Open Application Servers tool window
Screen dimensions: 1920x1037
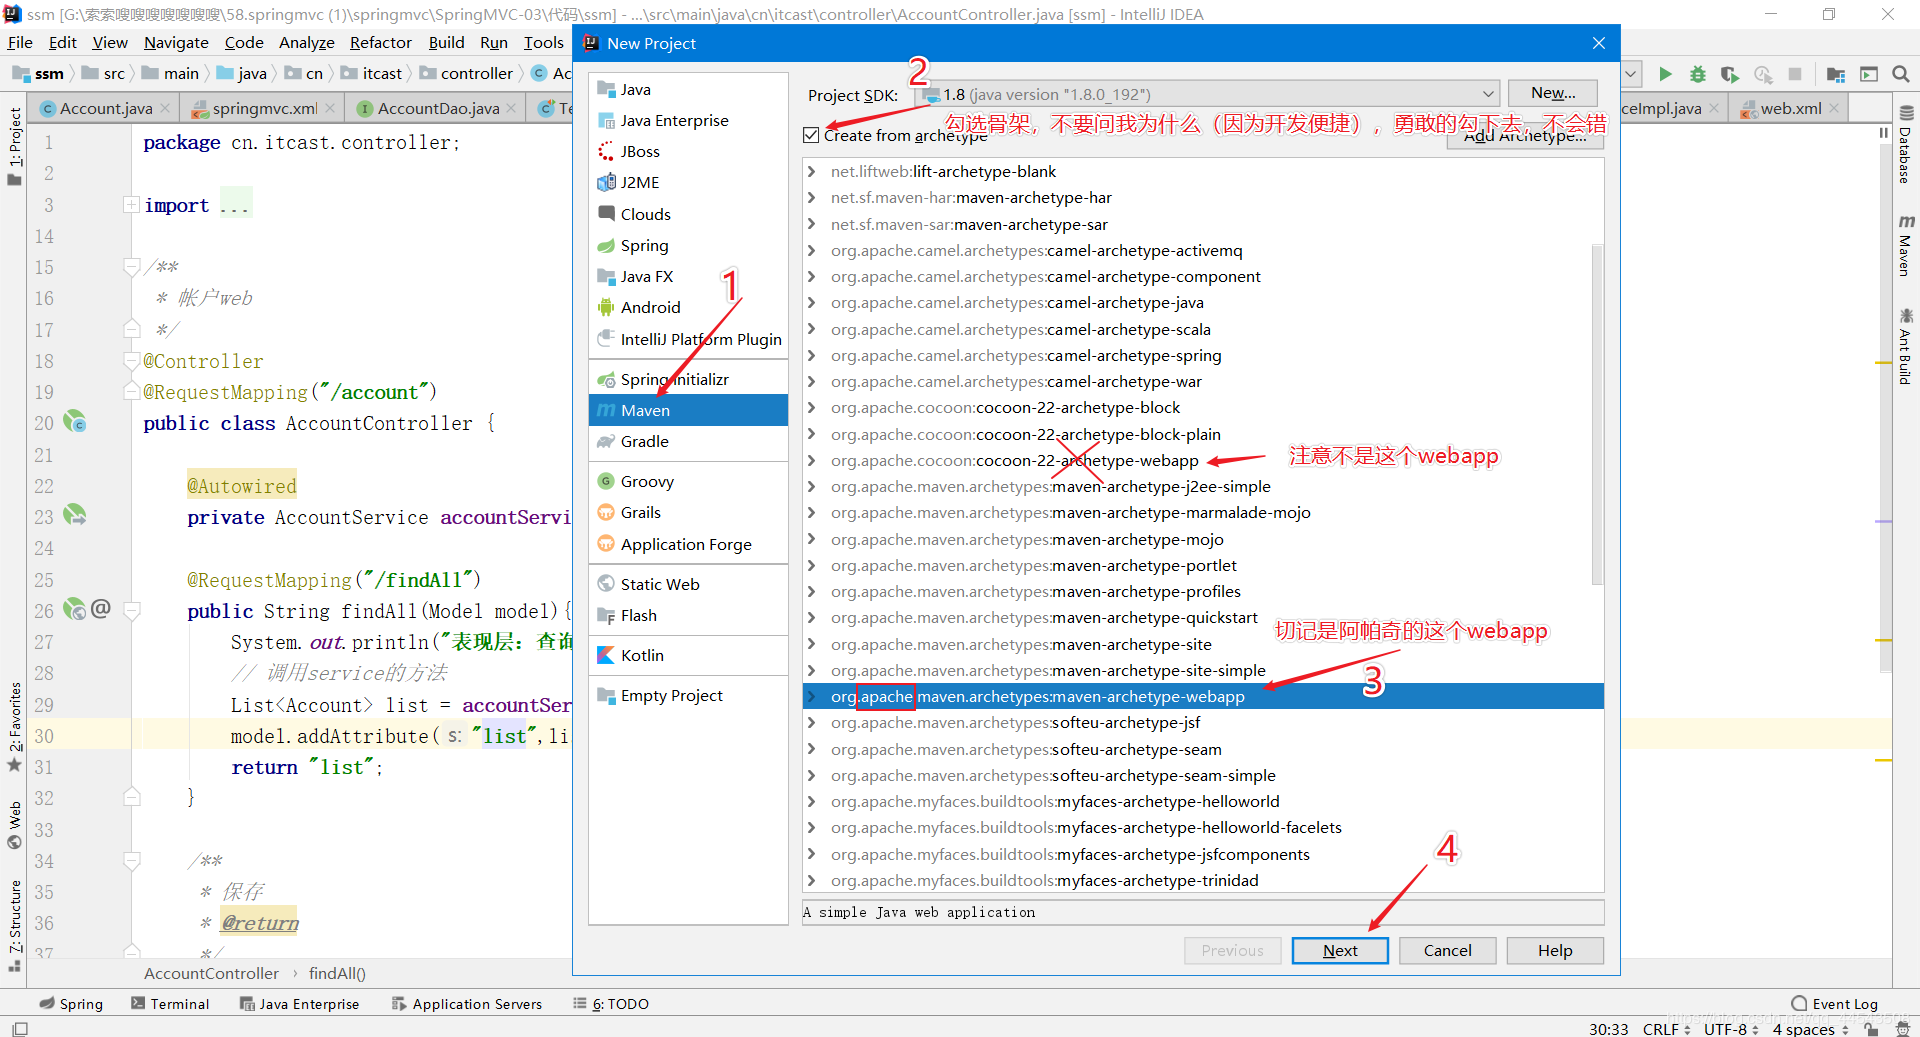(467, 1004)
